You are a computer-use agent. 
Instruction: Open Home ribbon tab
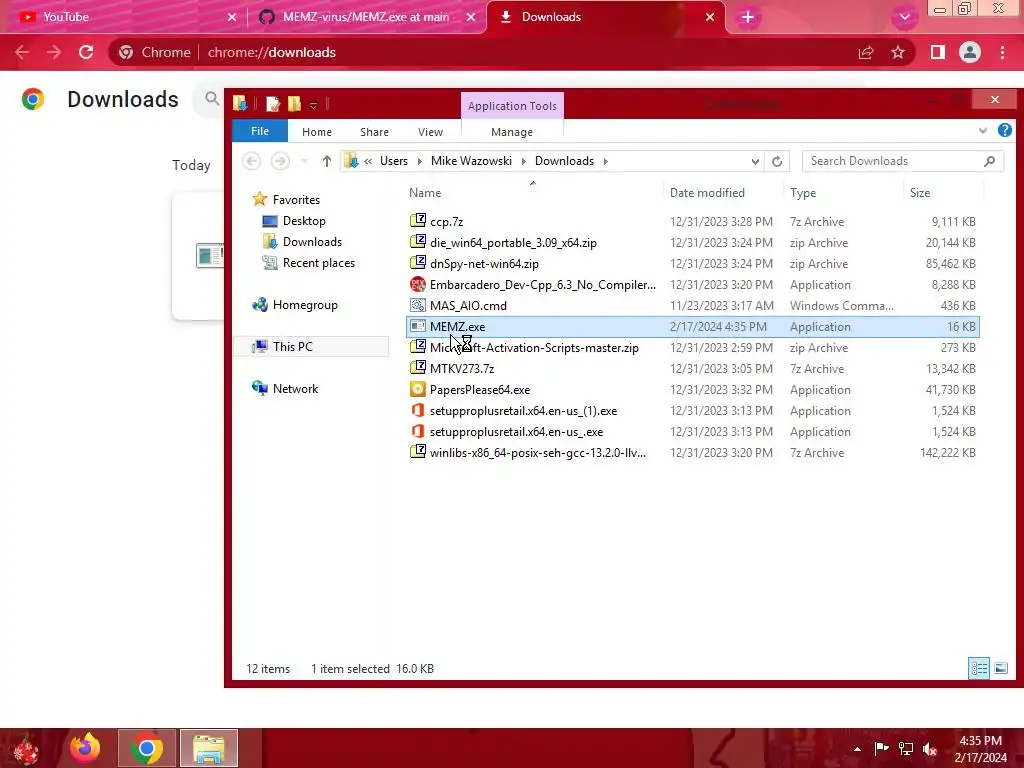[317, 132]
